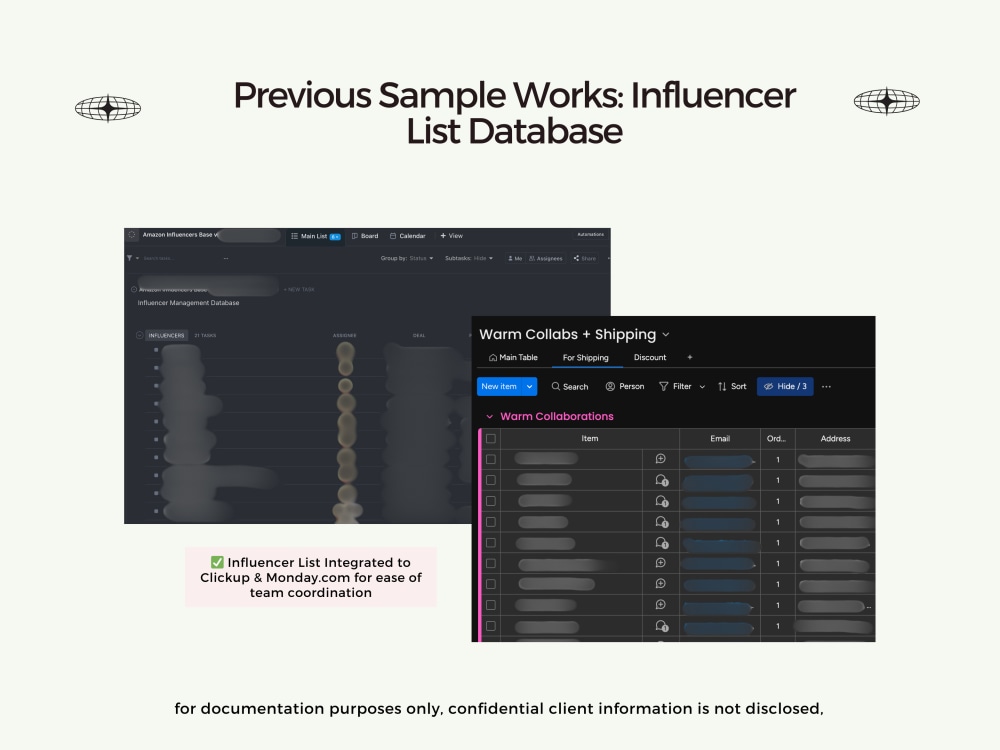Open the Subtasks: Hide dropdown
Viewport: 1000px width, 750px height.
[x=469, y=258]
